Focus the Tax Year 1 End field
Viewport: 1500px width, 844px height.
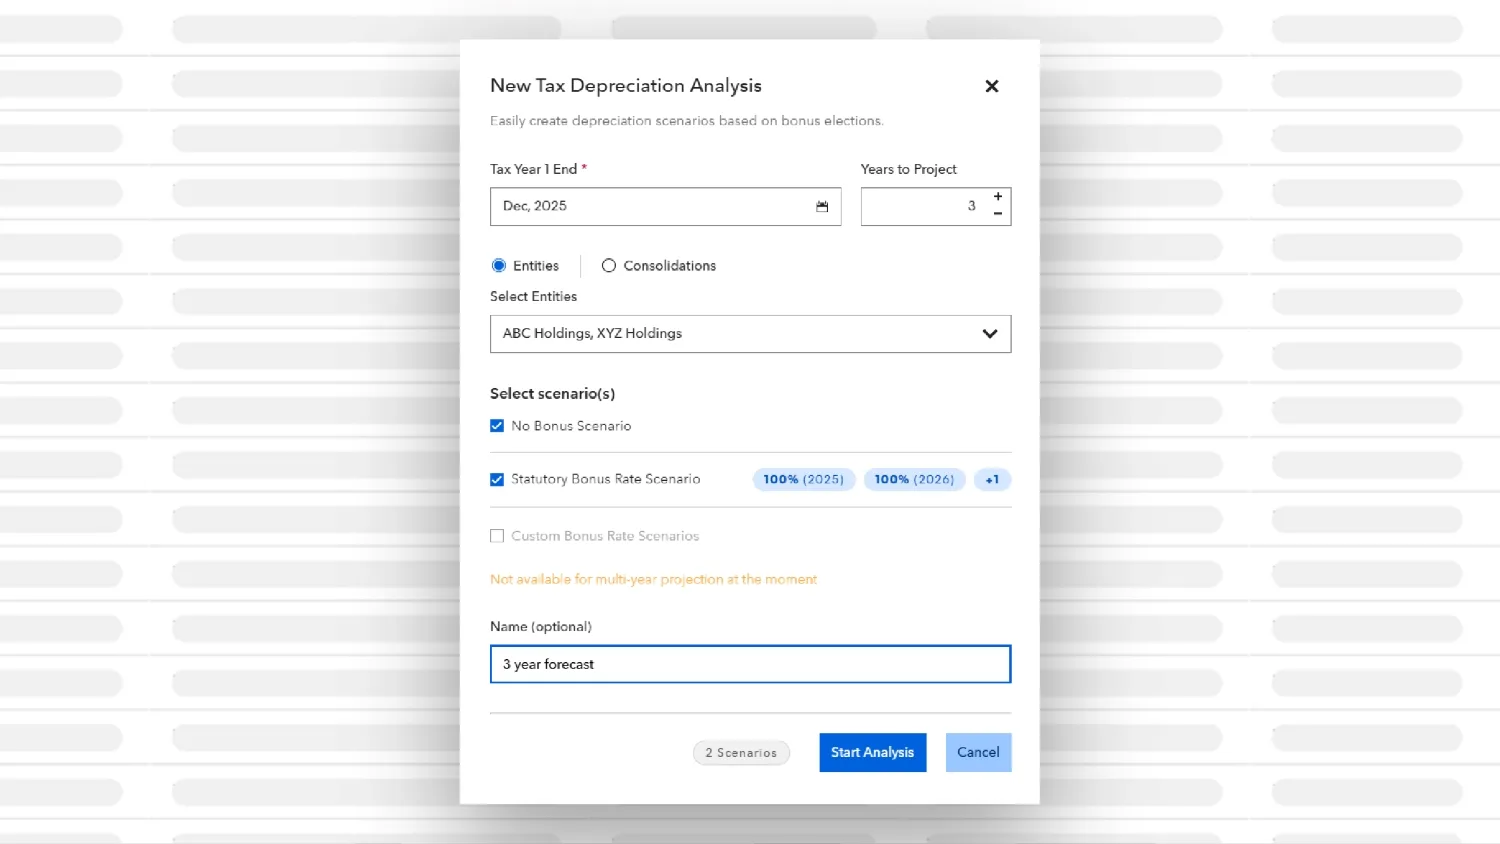[665, 206]
